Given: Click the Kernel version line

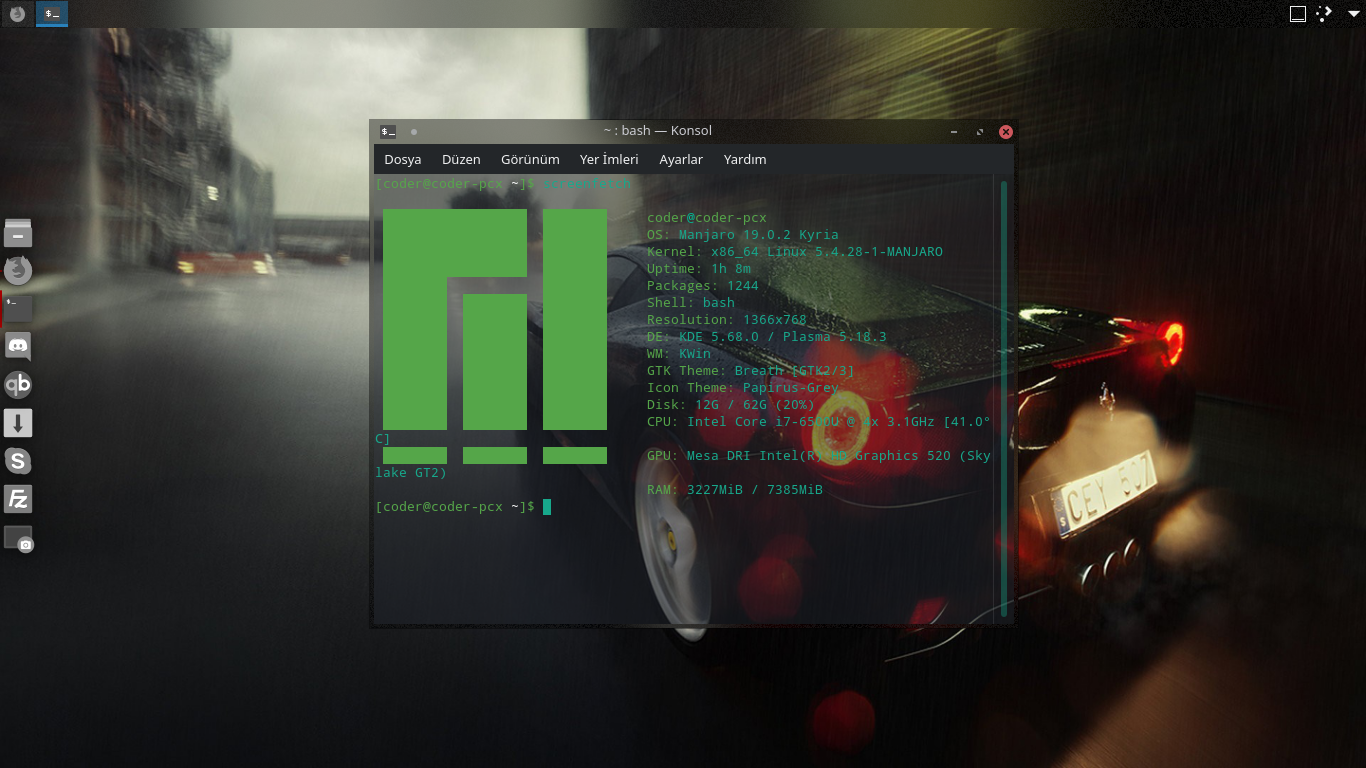Looking at the screenshot, I should 795,252.
